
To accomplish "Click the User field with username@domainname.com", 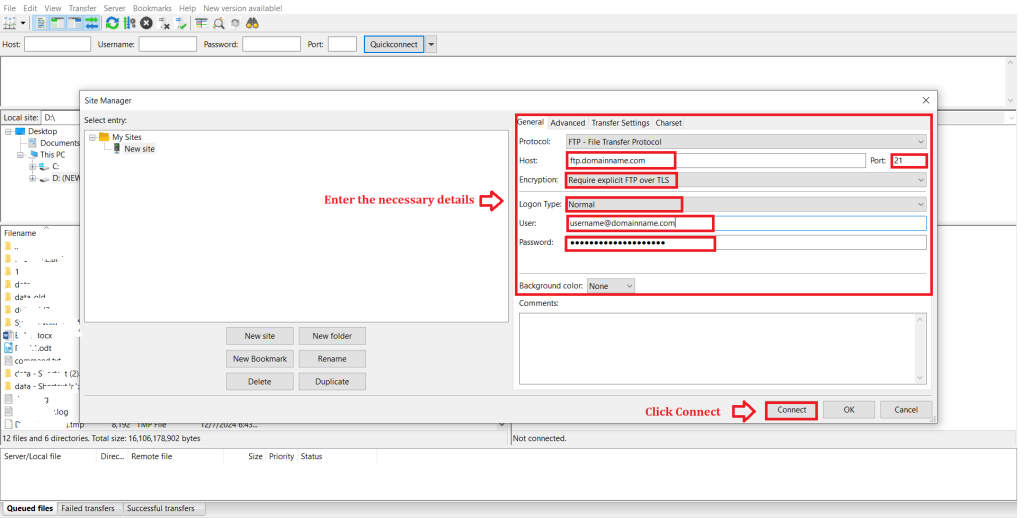I will click(746, 223).
